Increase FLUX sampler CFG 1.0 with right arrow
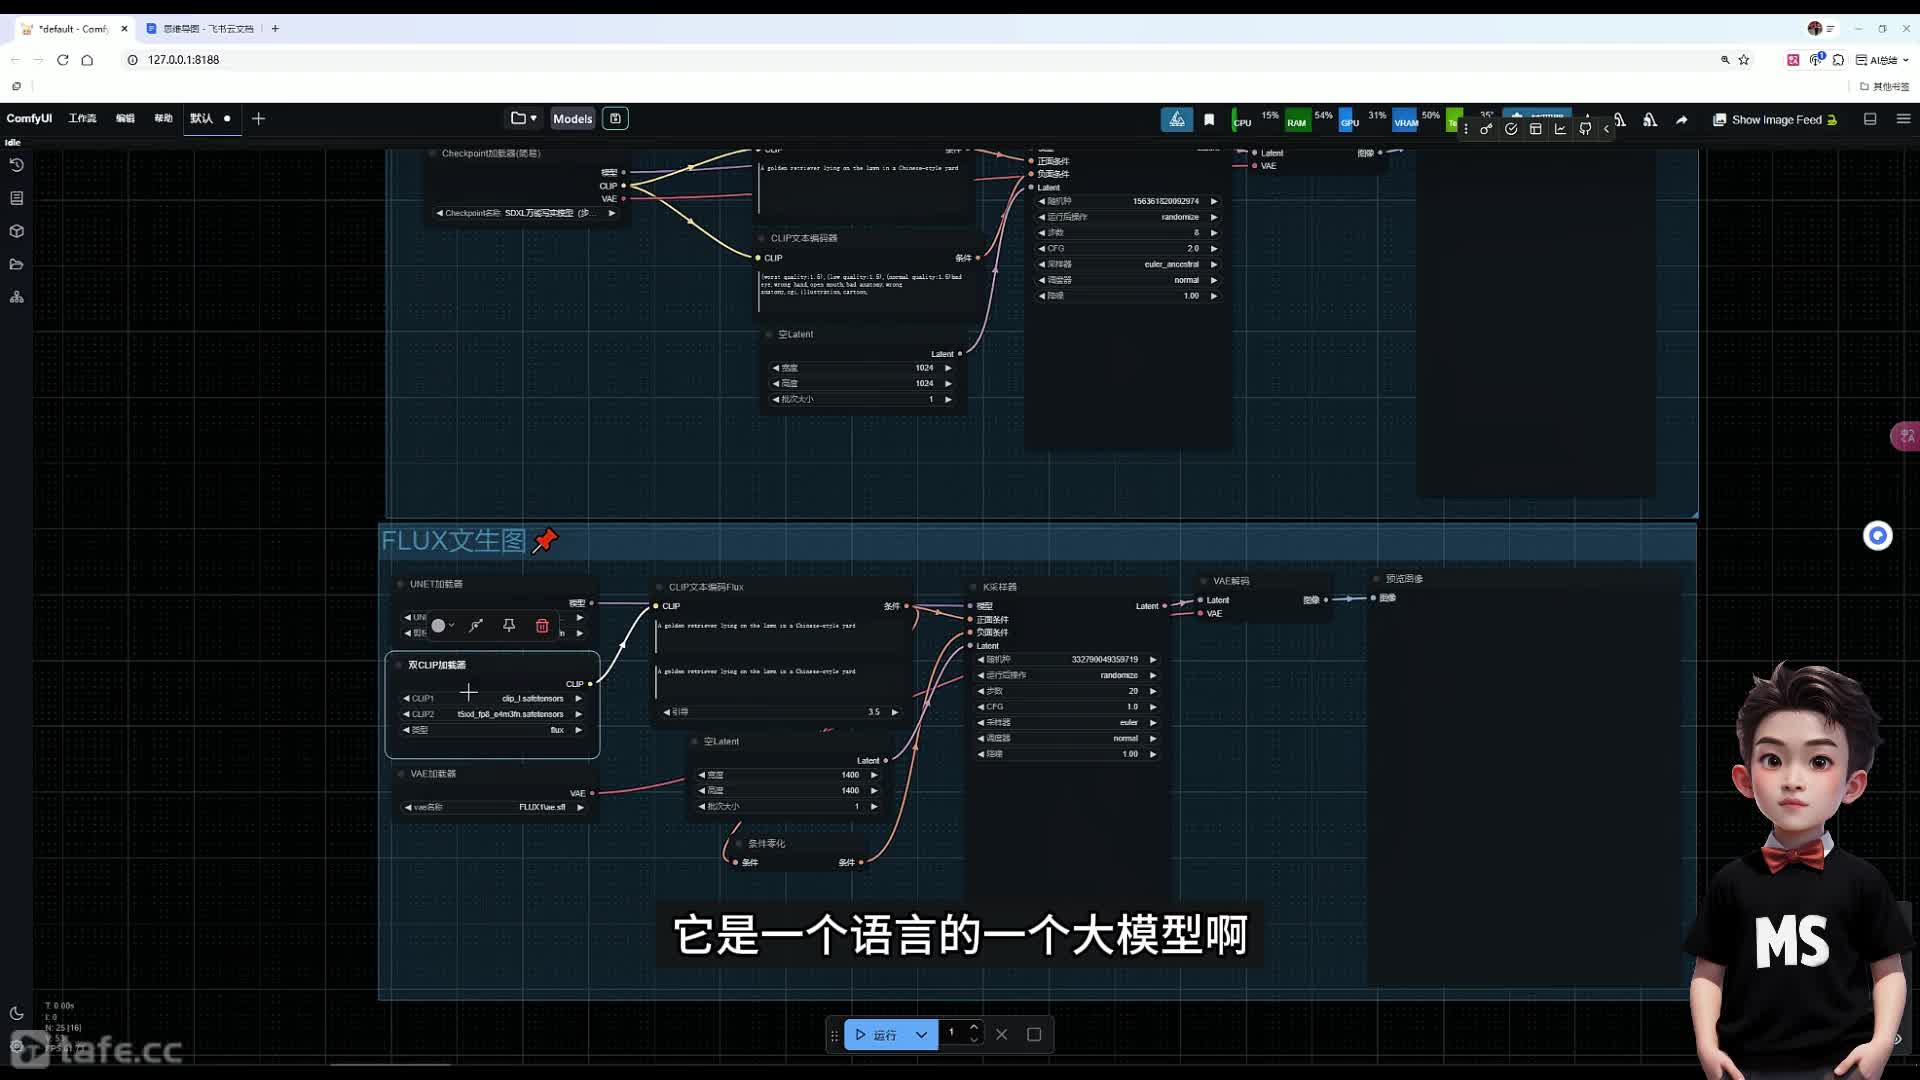 tap(1153, 706)
